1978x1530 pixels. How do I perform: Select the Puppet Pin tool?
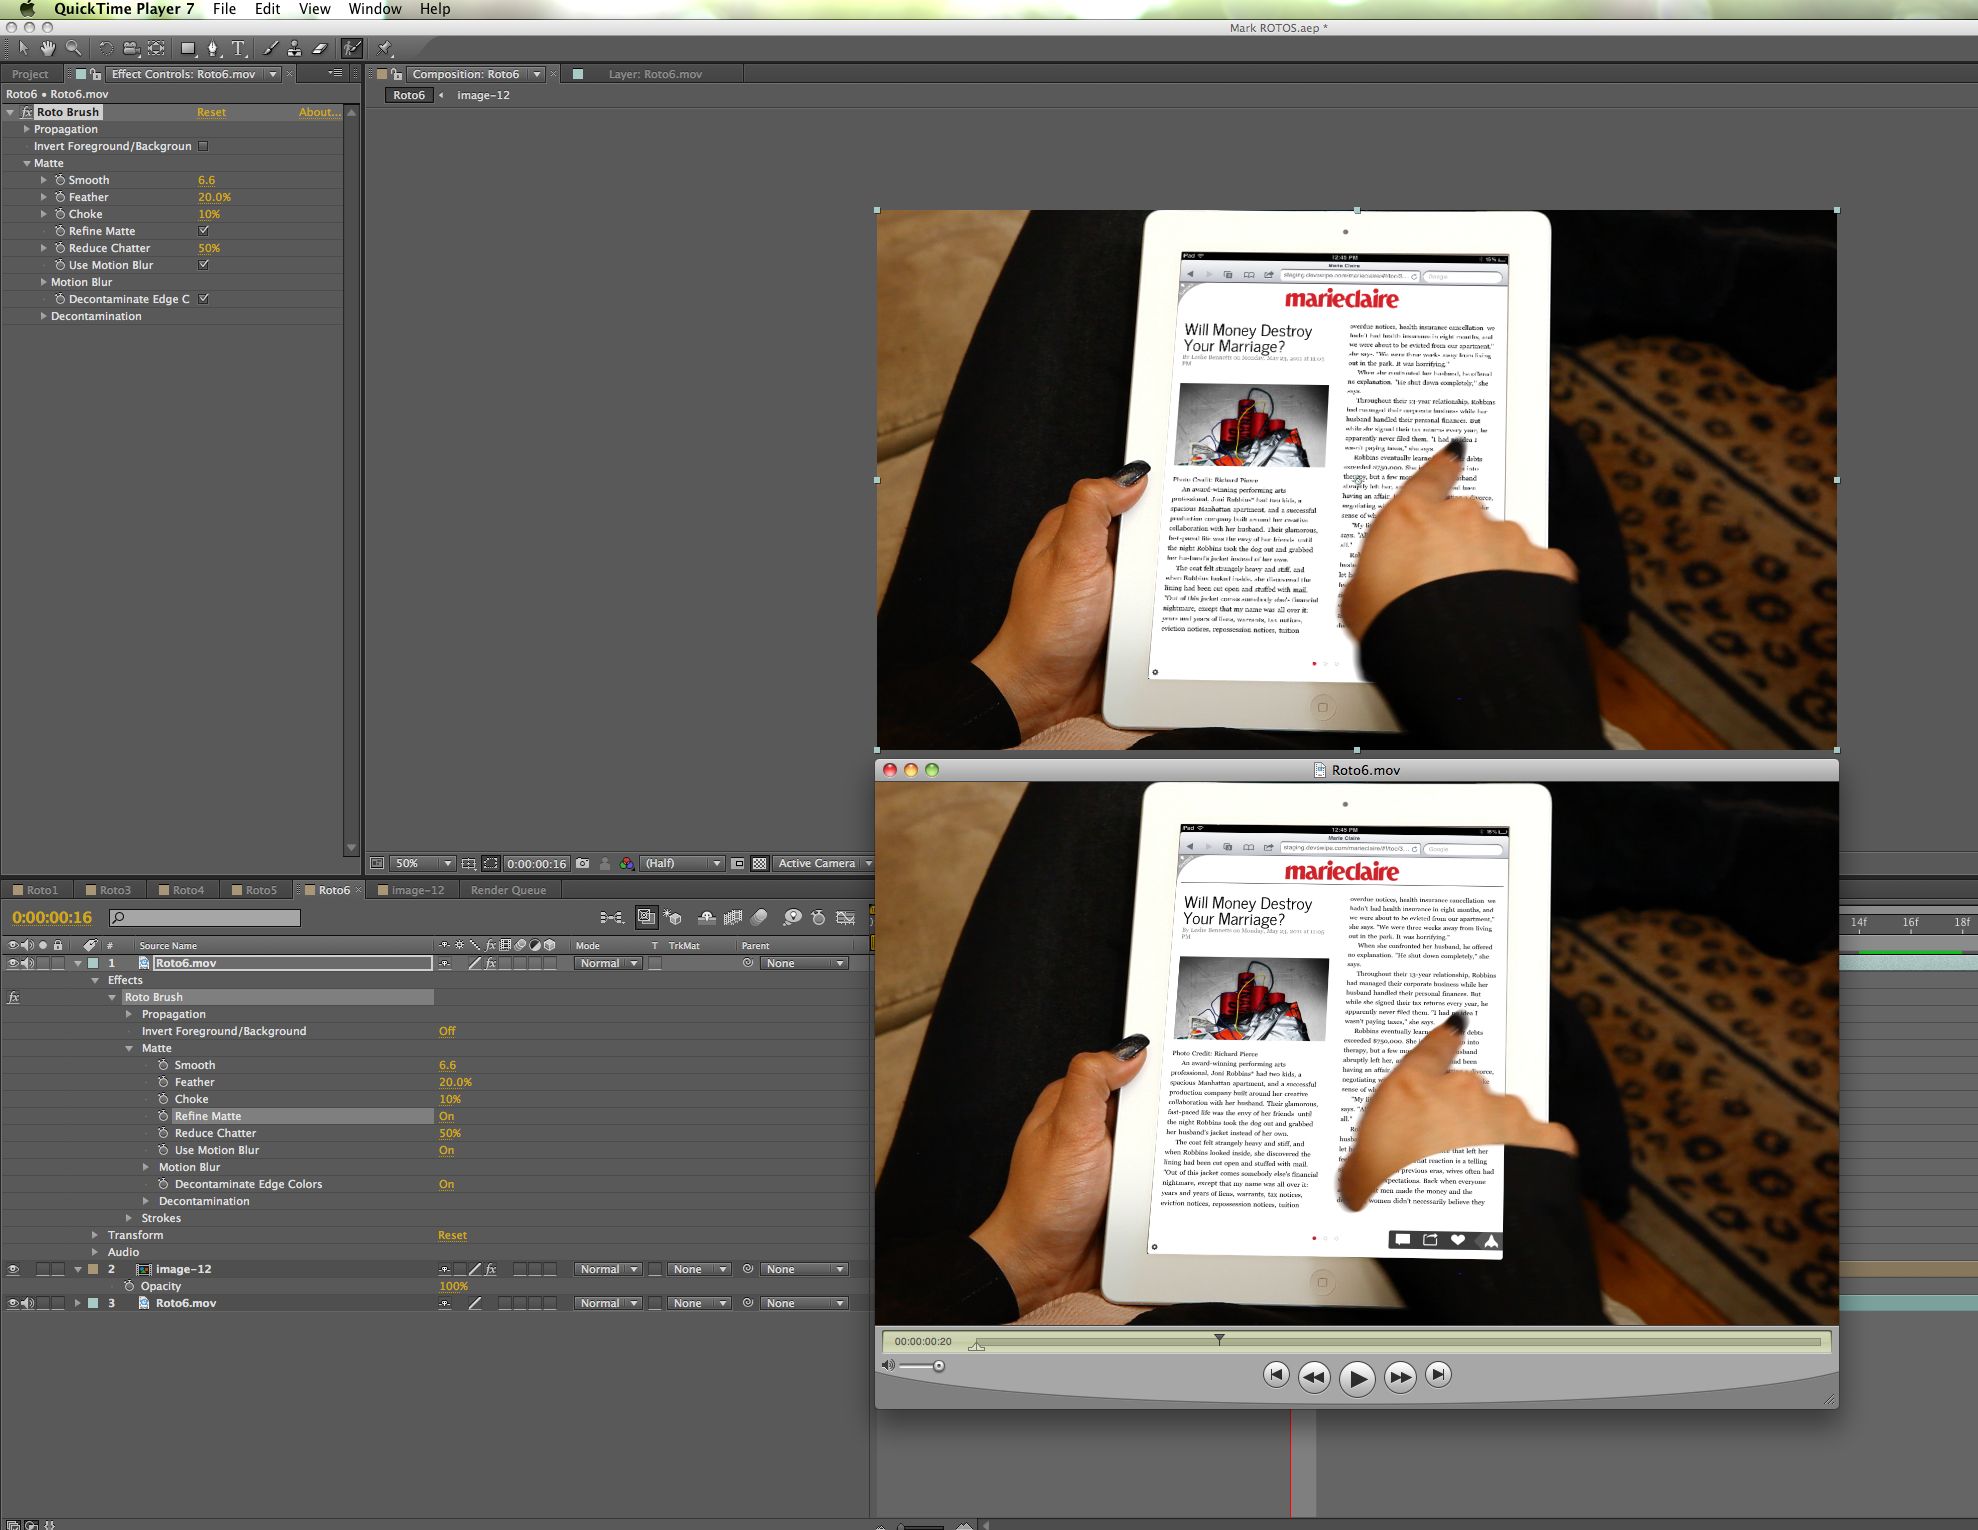[385, 48]
